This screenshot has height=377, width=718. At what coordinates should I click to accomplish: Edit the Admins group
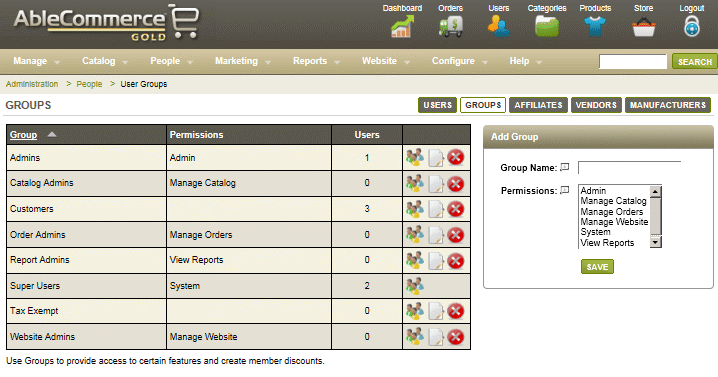(x=436, y=158)
